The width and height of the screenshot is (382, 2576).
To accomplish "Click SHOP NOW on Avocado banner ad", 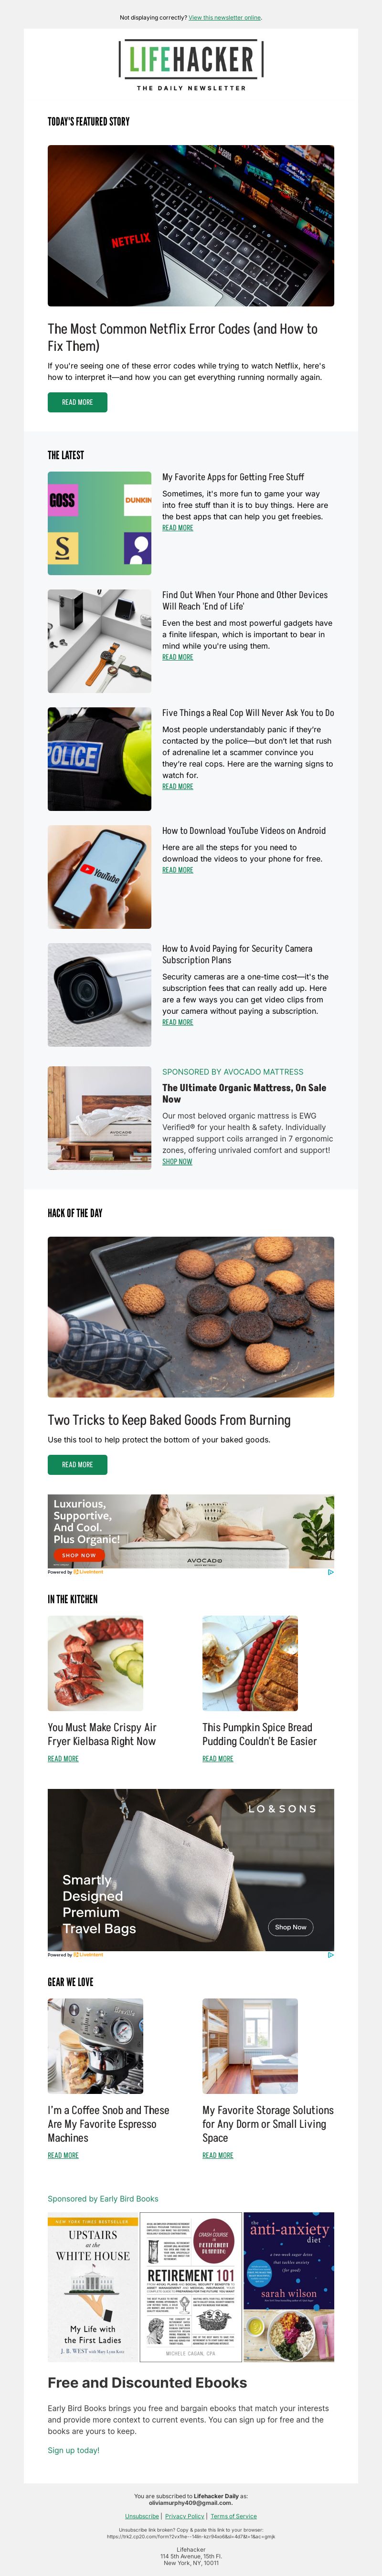I will click(79, 1555).
